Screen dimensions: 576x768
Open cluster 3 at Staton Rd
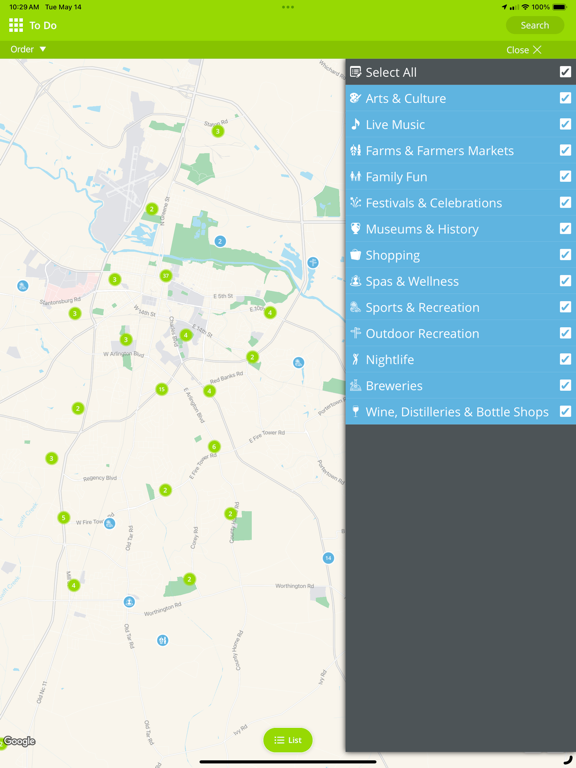coord(218,131)
